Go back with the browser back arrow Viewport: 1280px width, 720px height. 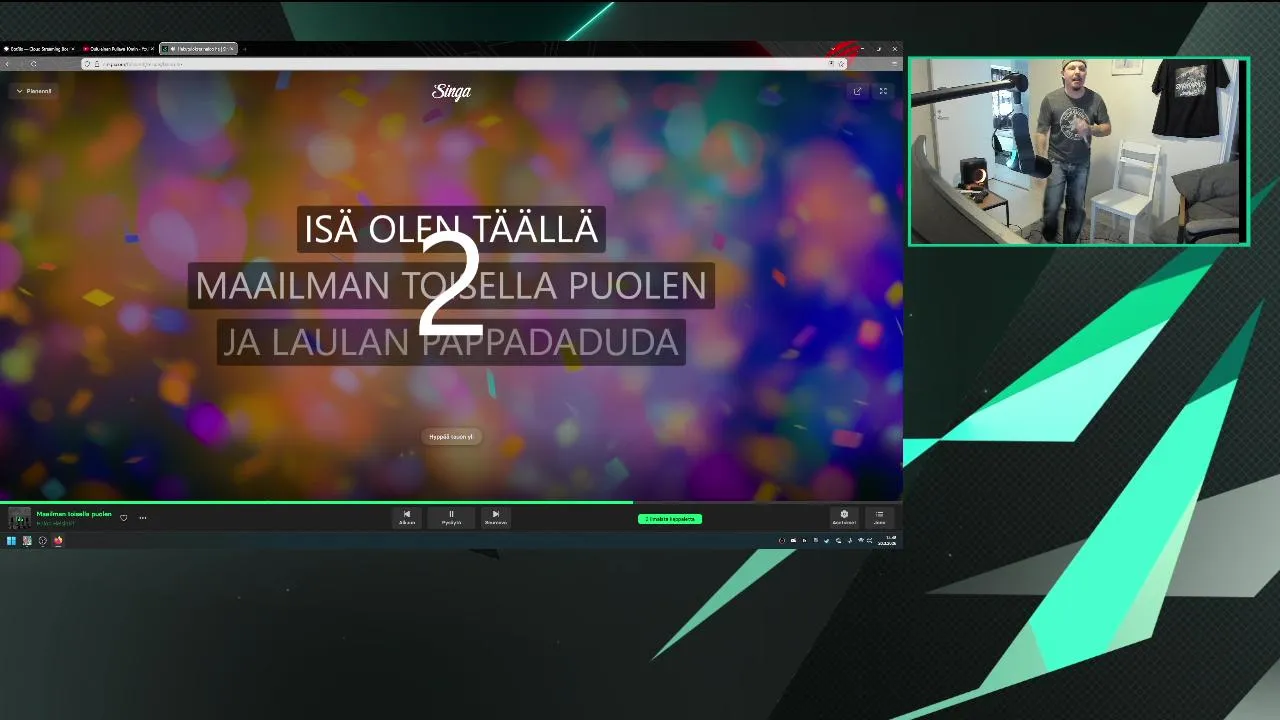[6, 64]
